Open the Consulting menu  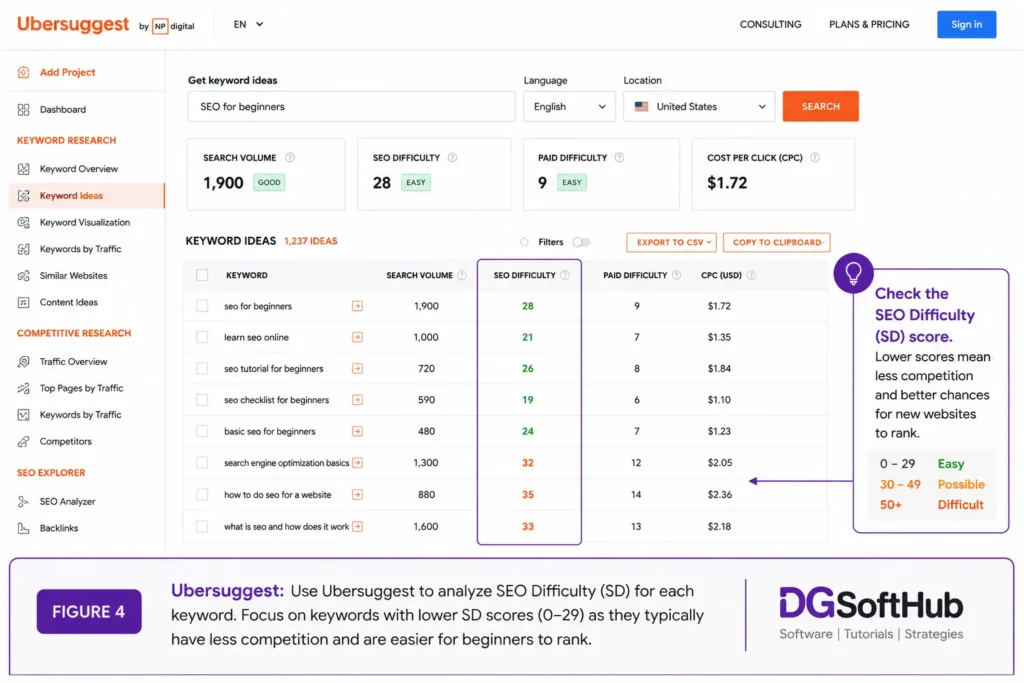tap(770, 24)
